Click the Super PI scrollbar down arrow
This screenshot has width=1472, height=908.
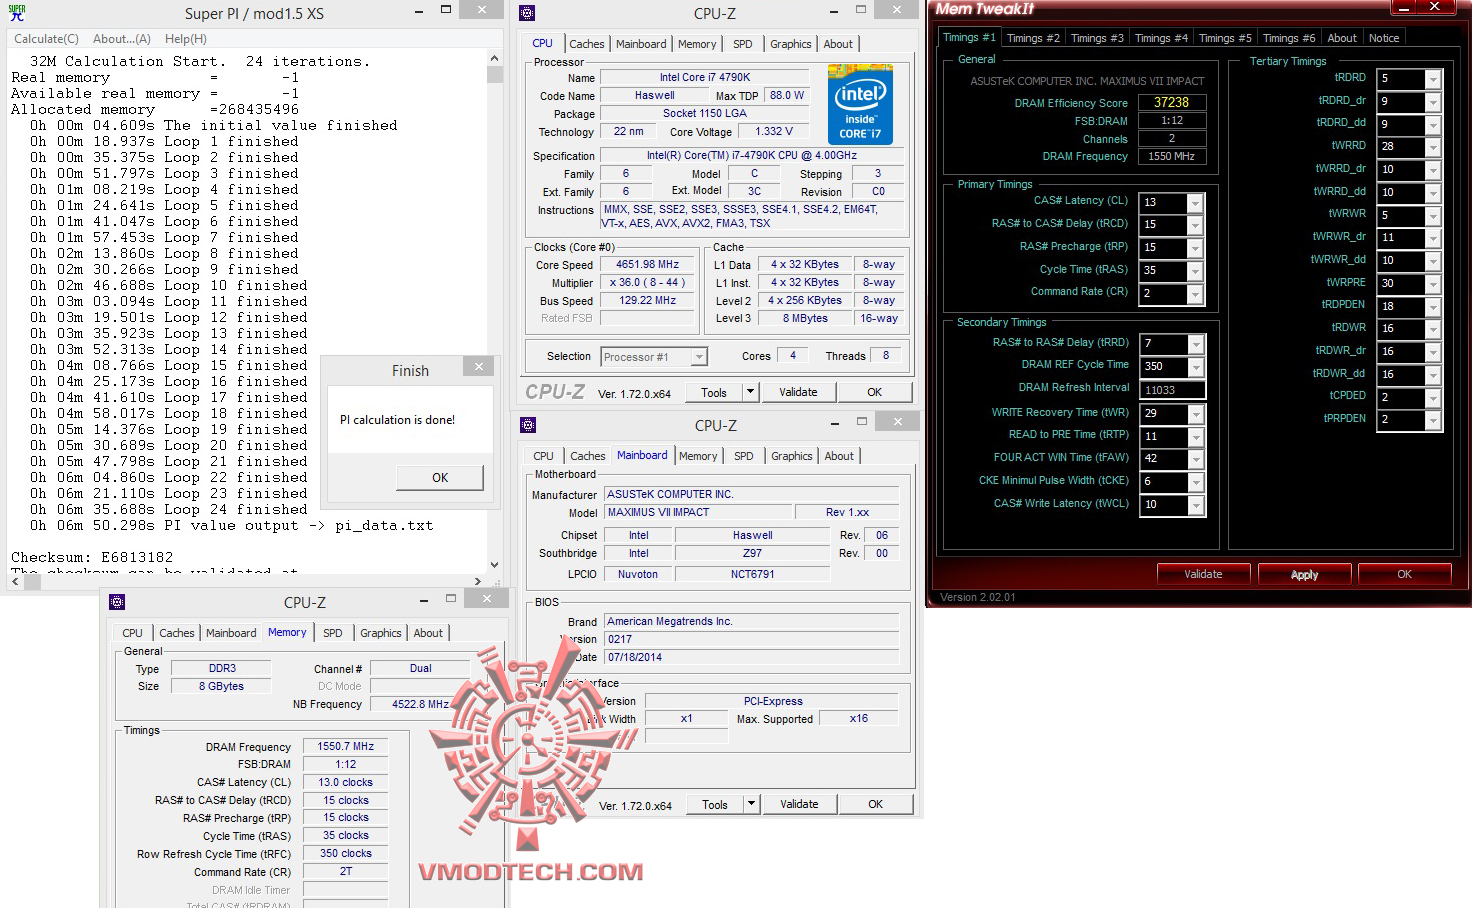coord(494,565)
